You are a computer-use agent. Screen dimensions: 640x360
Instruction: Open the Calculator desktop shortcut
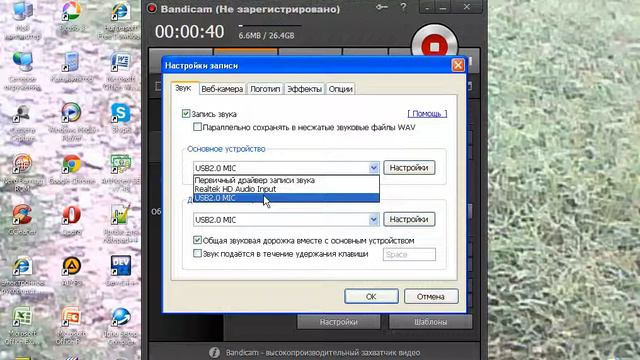[x=71, y=62]
